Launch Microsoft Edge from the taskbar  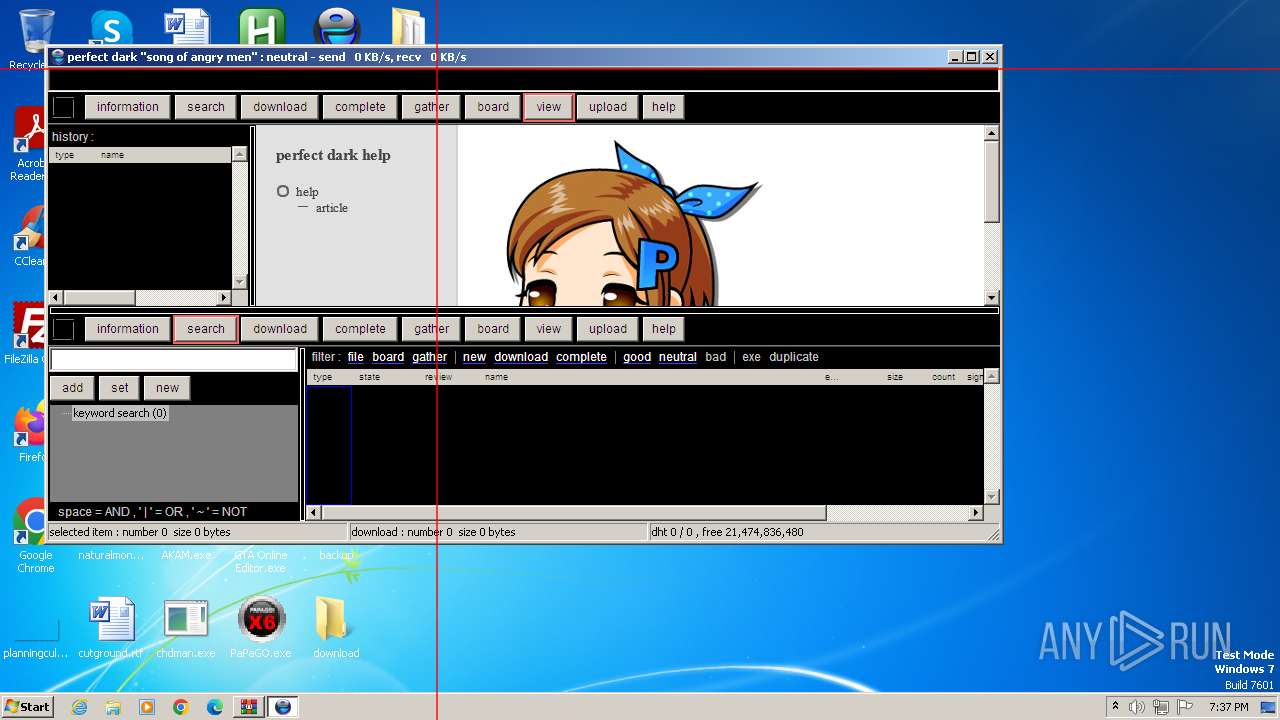(x=215, y=707)
